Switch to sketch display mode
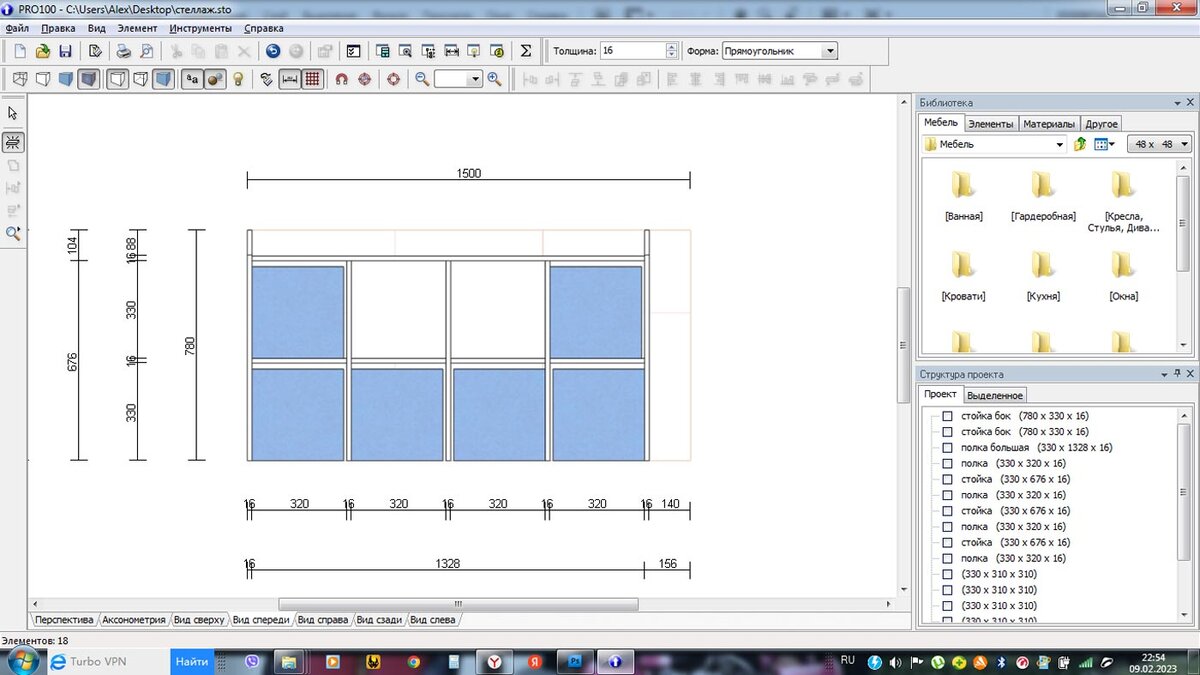Viewport: 1200px width, 675px height. tap(42, 79)
